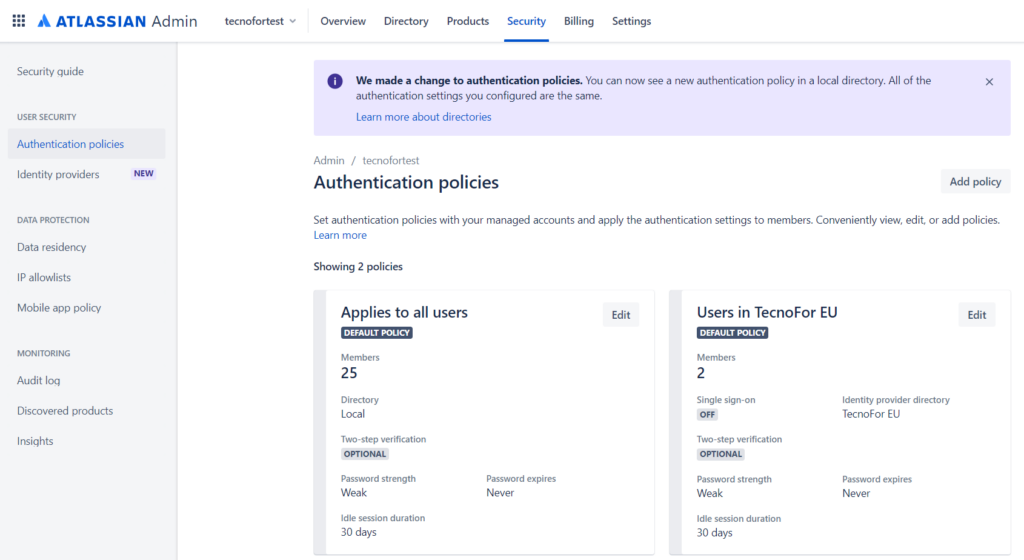Viewport: 1024px width, 560px height.
Task: Dismiss the authentication policies banner
Action: [989, 82]
